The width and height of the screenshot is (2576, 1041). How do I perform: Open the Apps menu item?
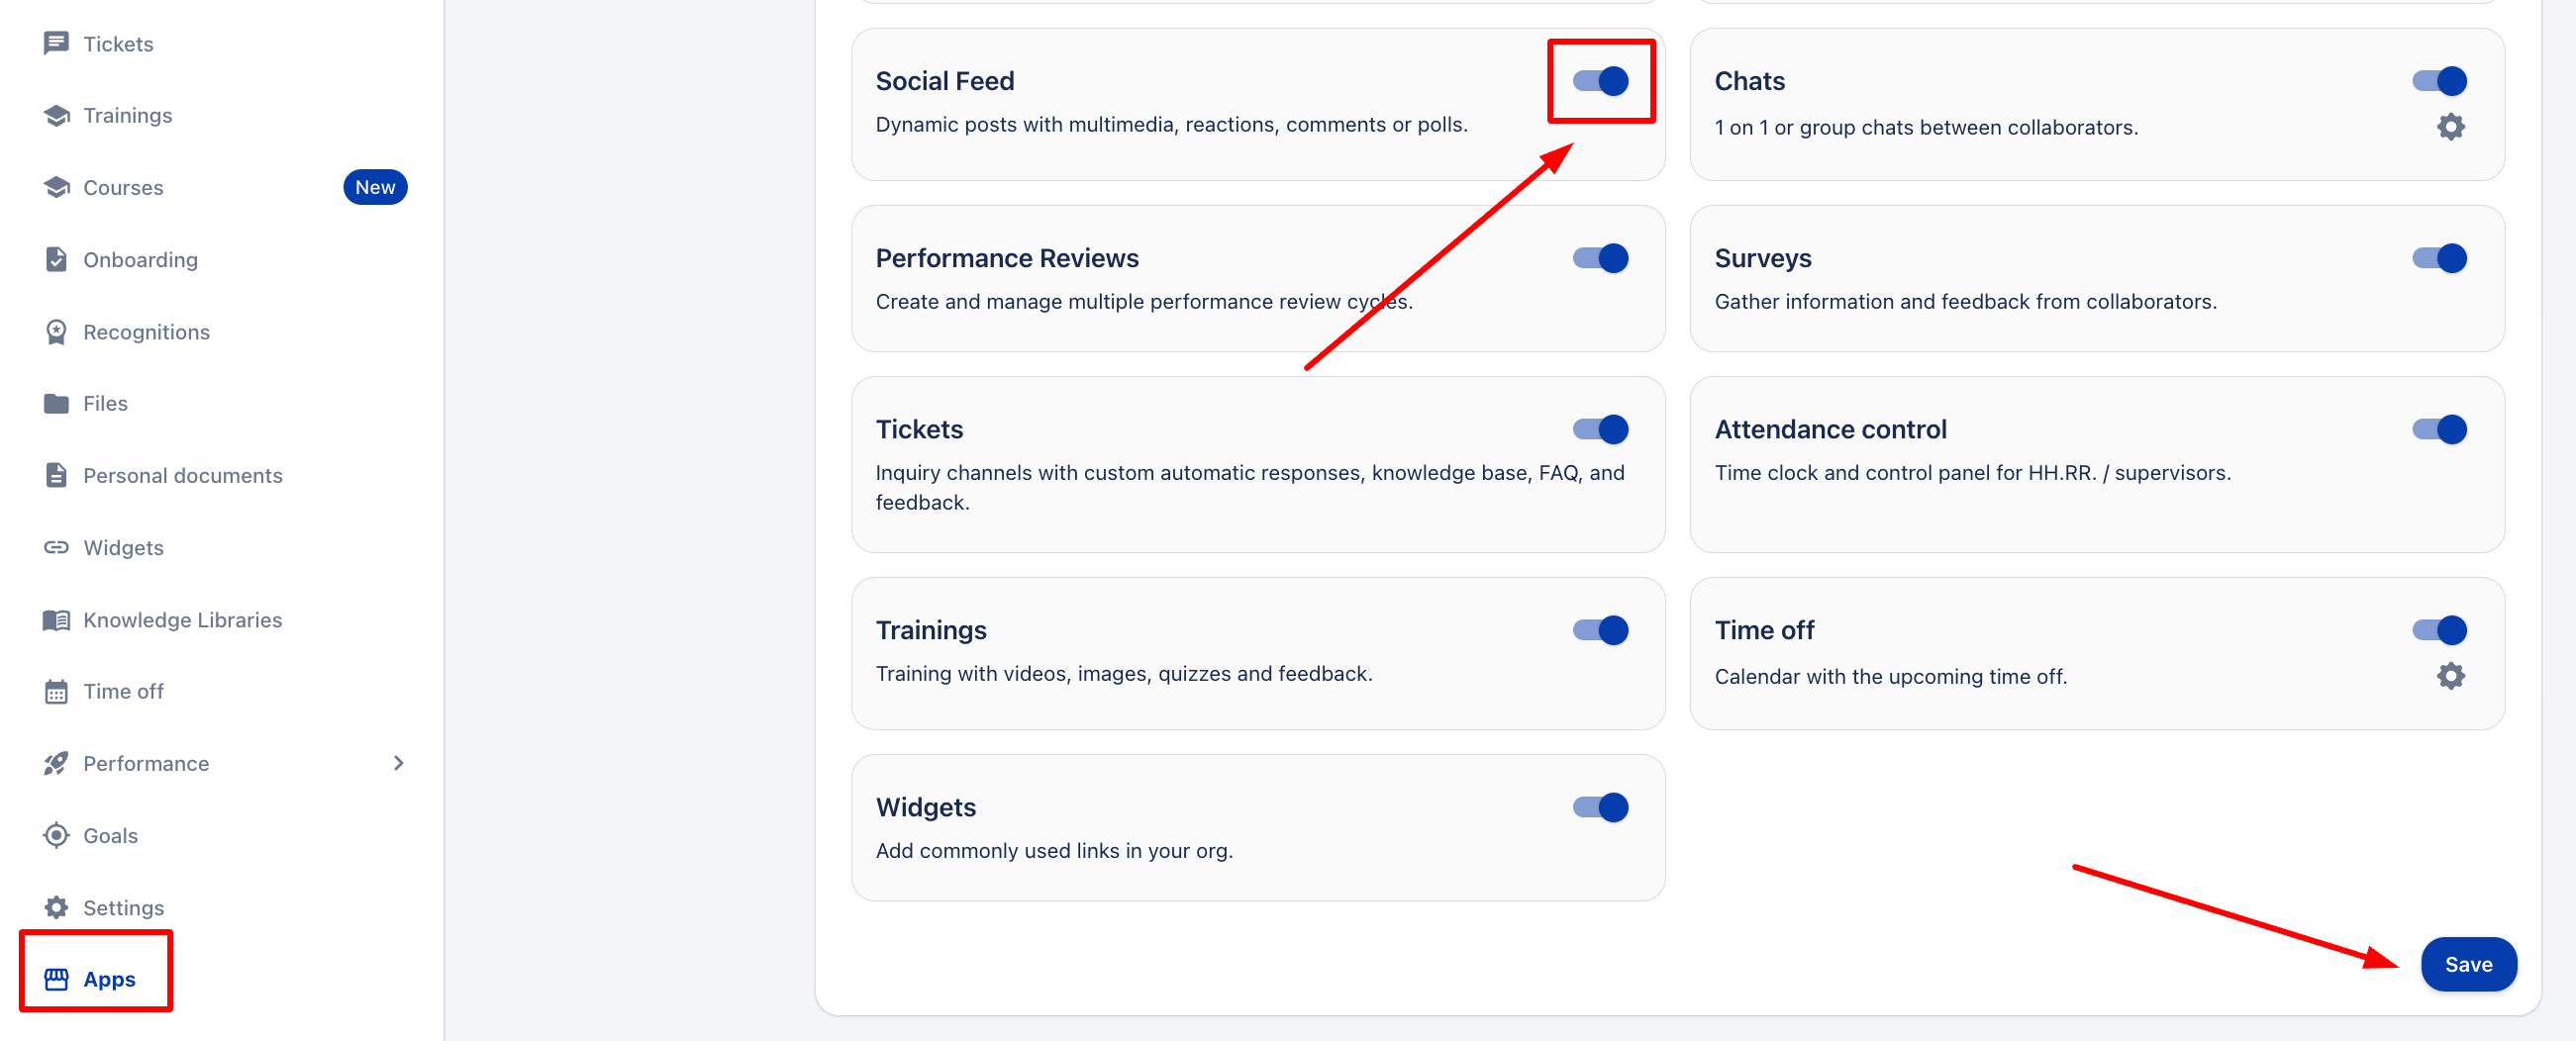pos(108,979)
